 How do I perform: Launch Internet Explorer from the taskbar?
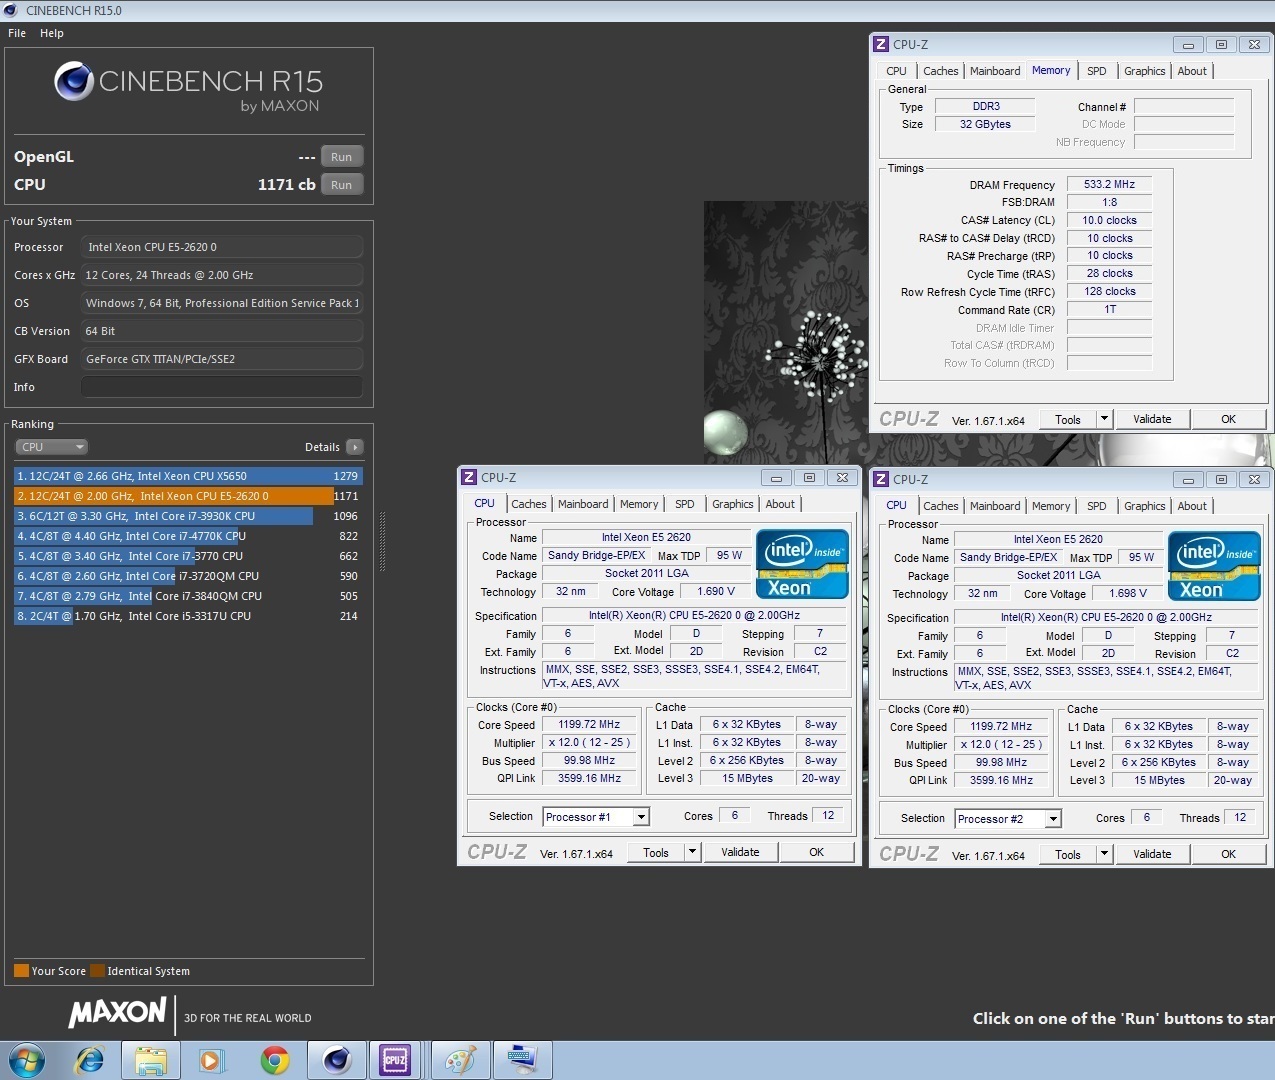pos(90,1060)
